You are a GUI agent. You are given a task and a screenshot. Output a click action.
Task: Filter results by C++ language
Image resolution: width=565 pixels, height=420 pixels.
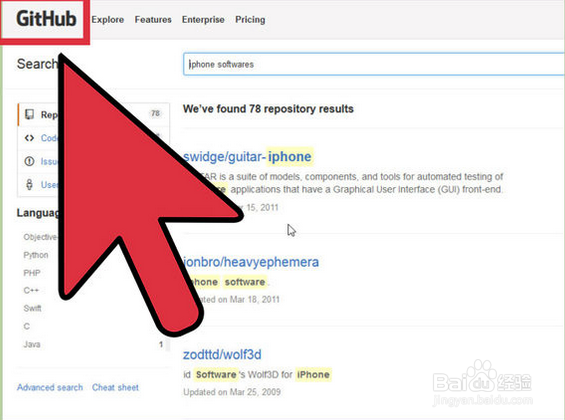tap(31, 290)
